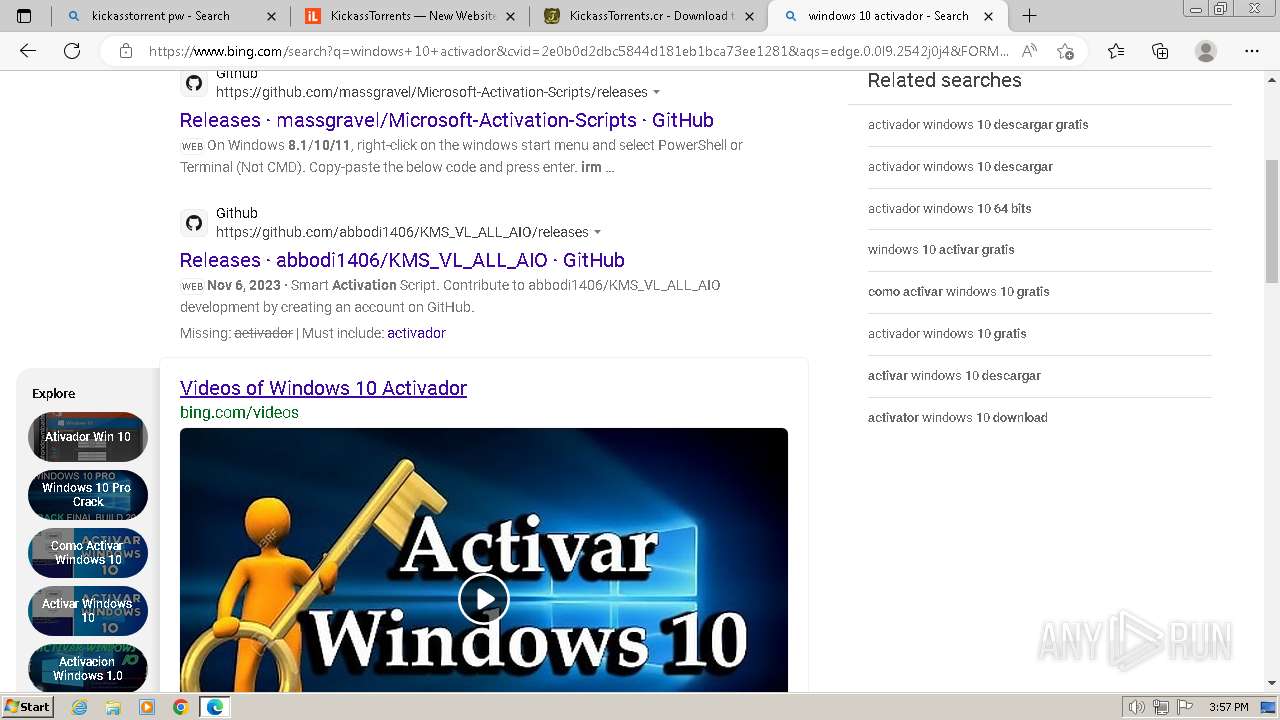Open Google Chrome from the taskbar
Image resolution: width=1280 pixels, height=720 pixels.
(x=180, y=707)
